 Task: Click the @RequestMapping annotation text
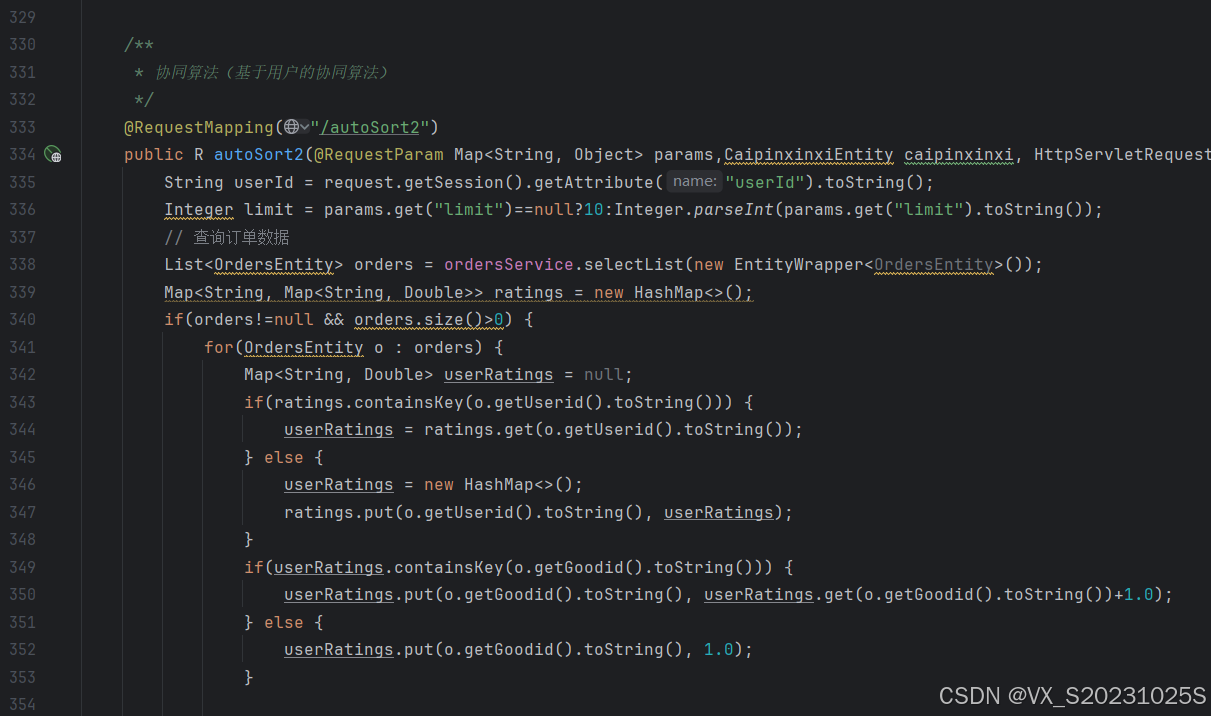coord(198,127)
